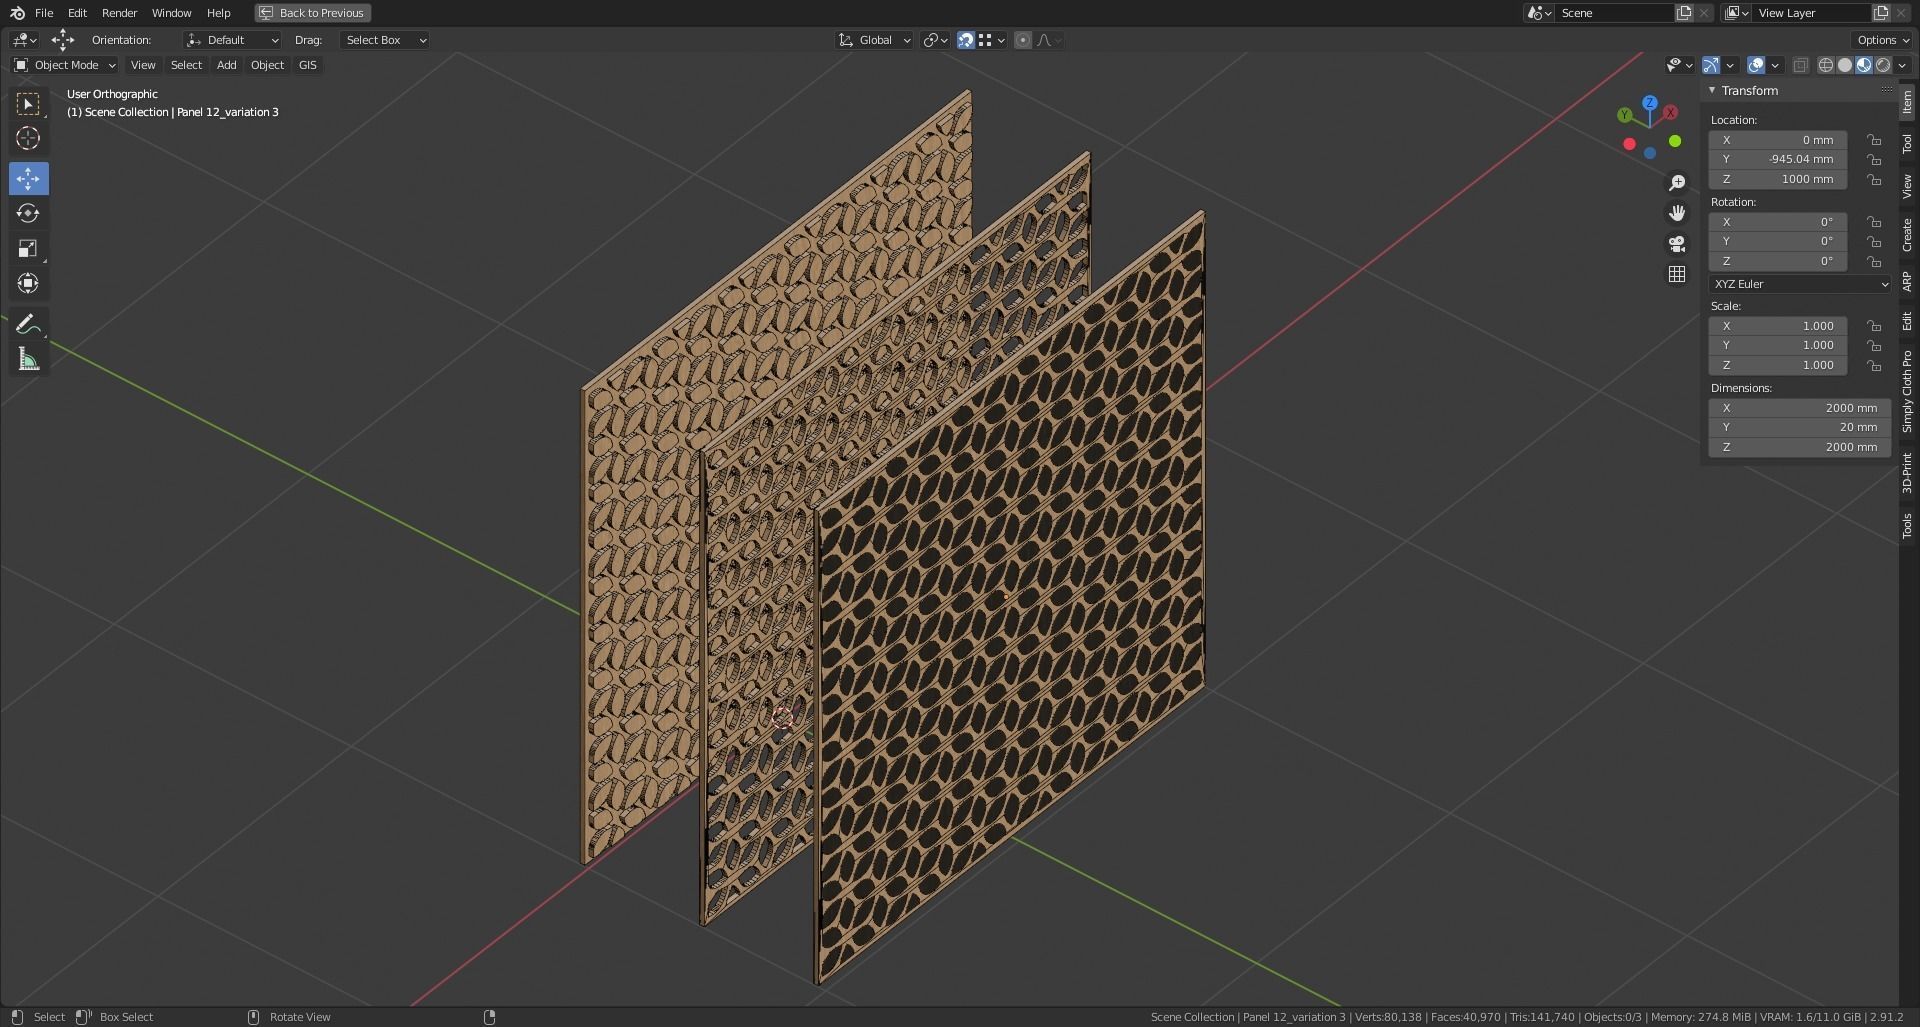The width and height of the screenshot is (1920, 1027).
Task: Open the File menu
Action: 44,13
